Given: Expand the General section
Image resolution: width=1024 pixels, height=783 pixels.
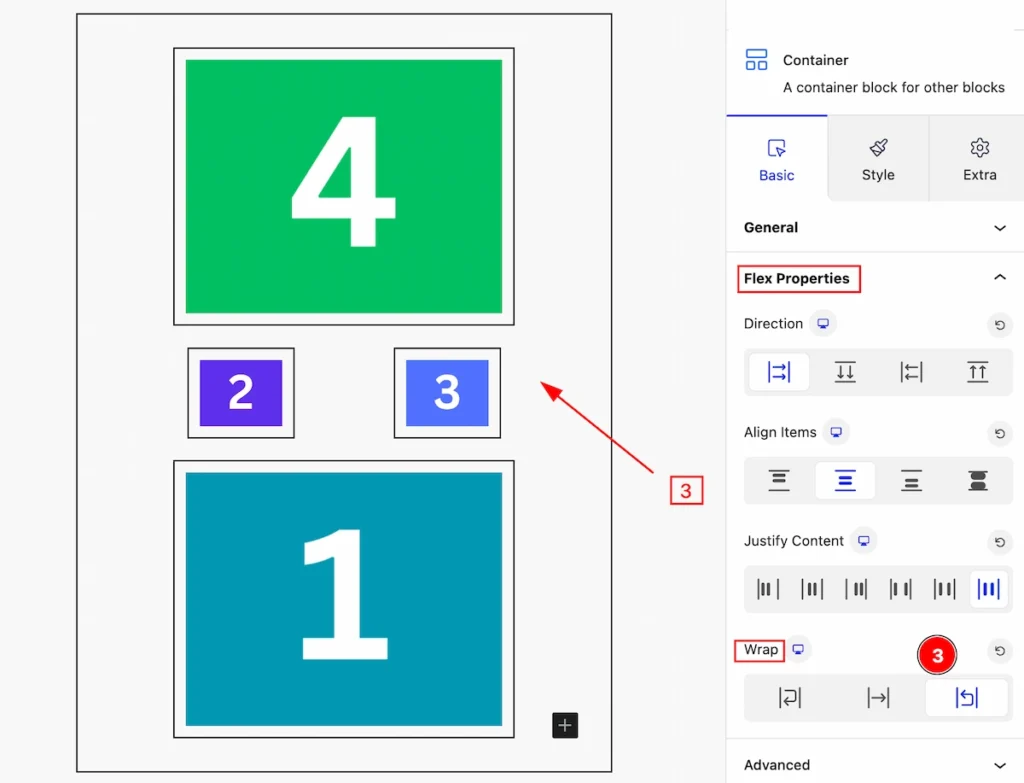Looking at the screenshot, I should click(x=874, y=227).
